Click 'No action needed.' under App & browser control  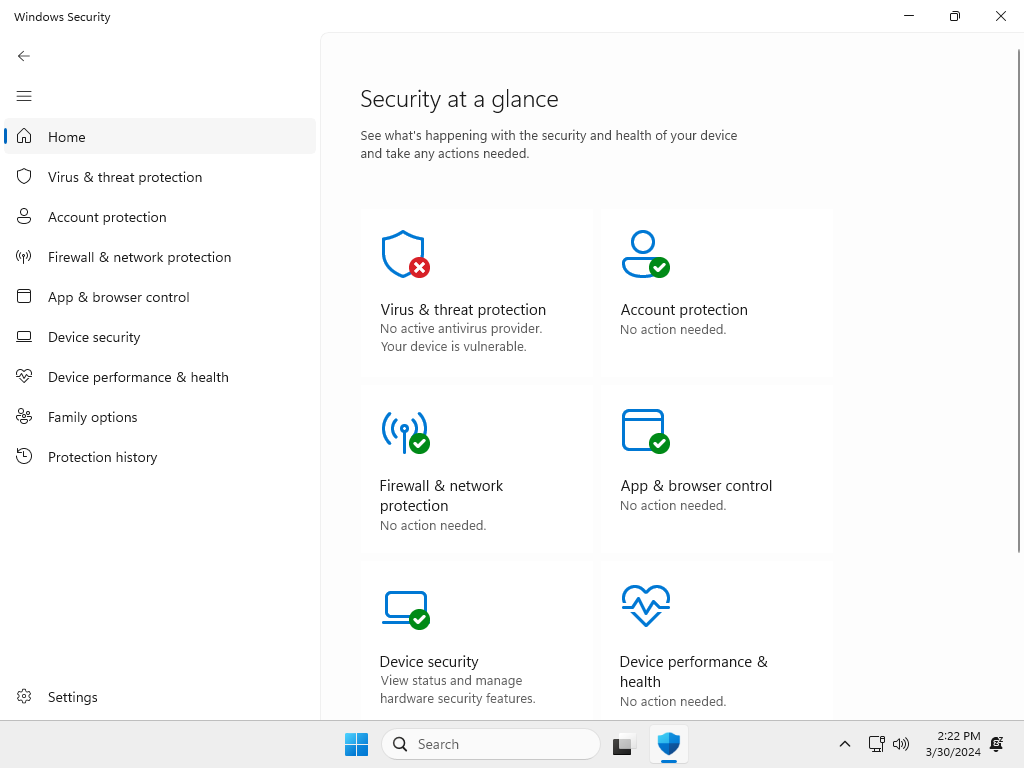pos(673,505)
